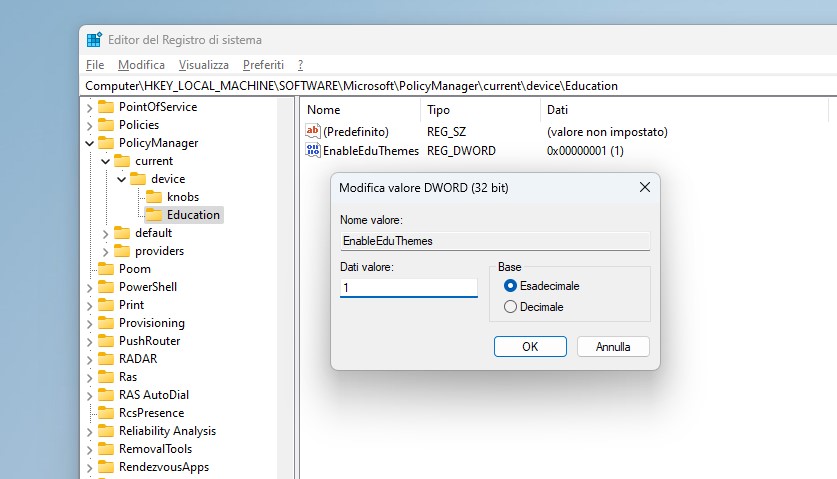The image size is (837, 479).
Task: Select the knobs tree label
Action: point(183,197)
